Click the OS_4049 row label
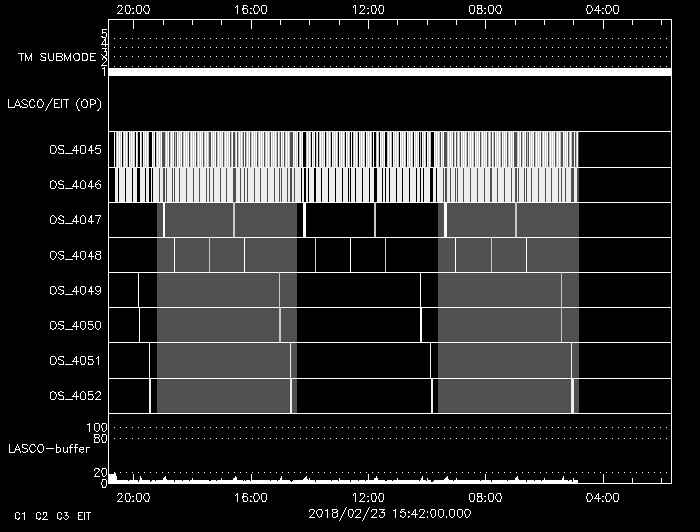Screen dimensions: 700x532 pyautogui.click(x=75, y=291)
